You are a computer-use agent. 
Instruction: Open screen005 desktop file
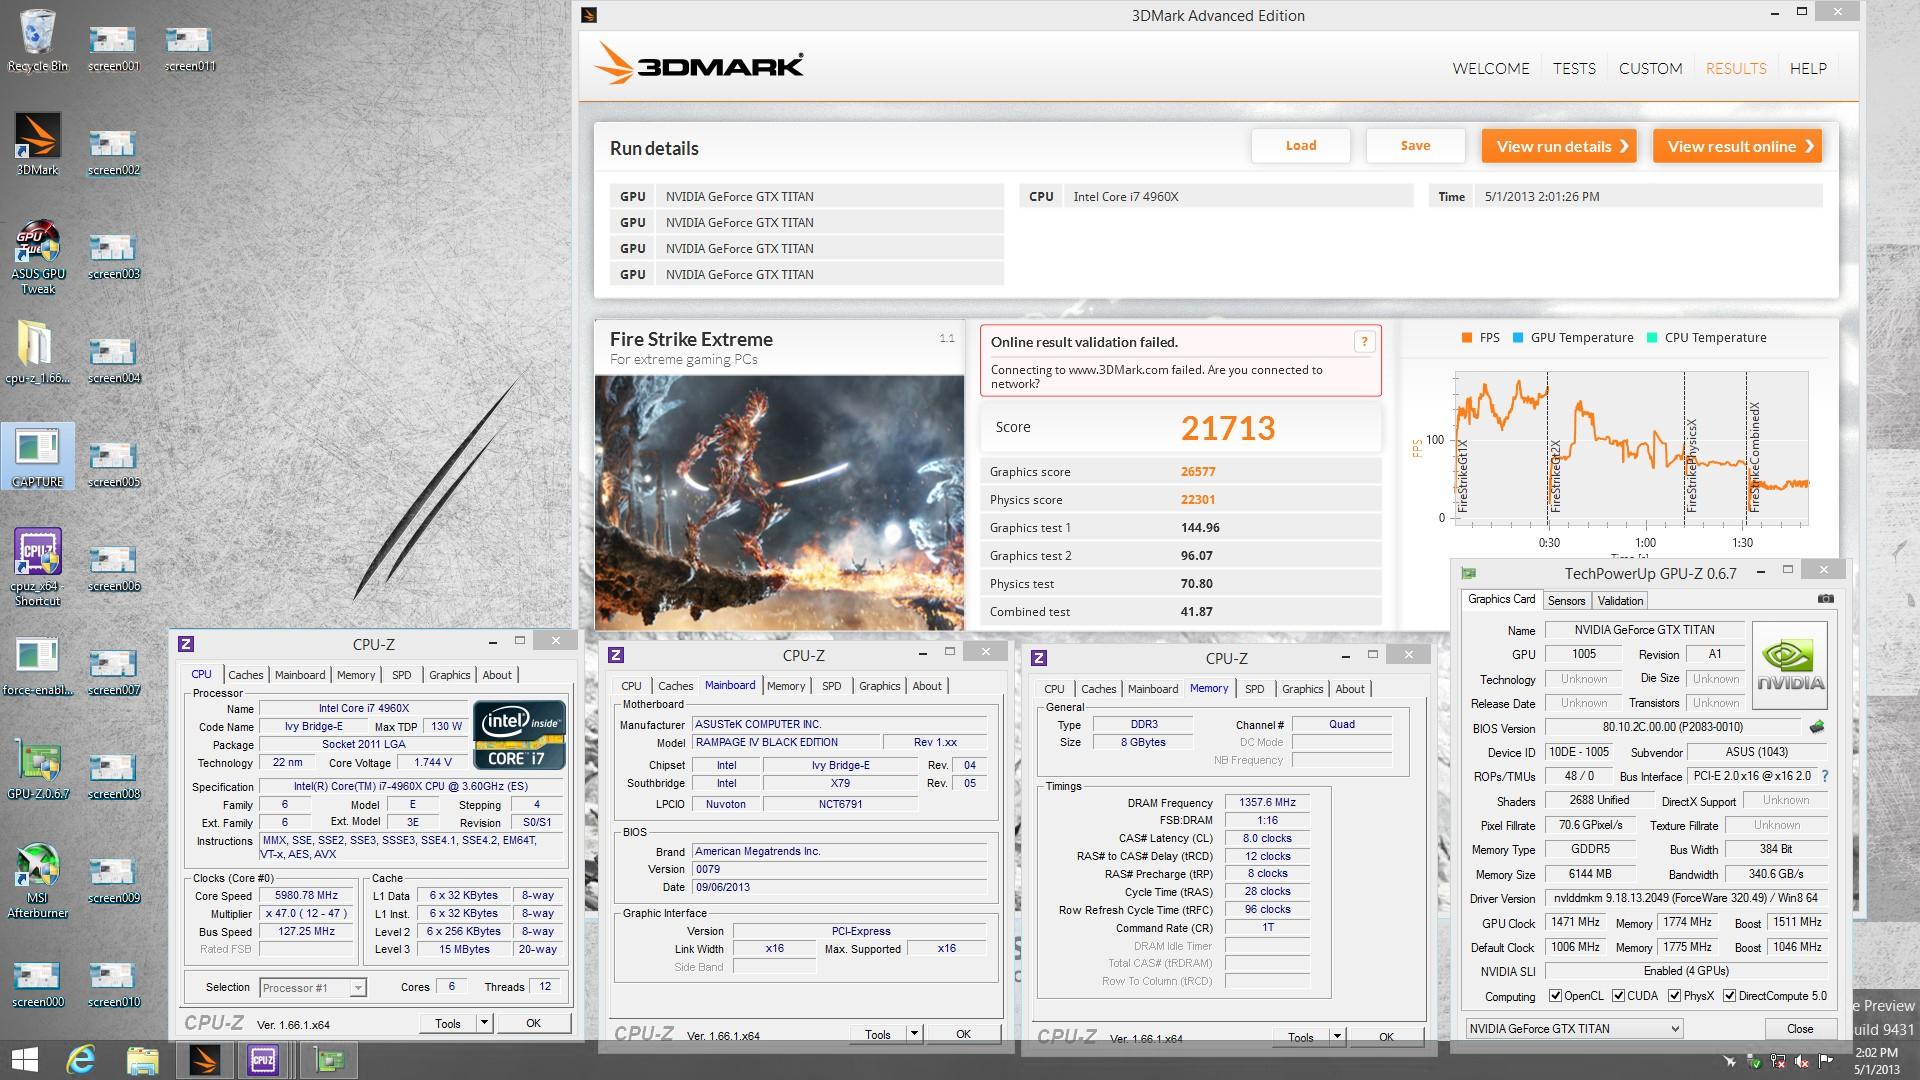113,463
